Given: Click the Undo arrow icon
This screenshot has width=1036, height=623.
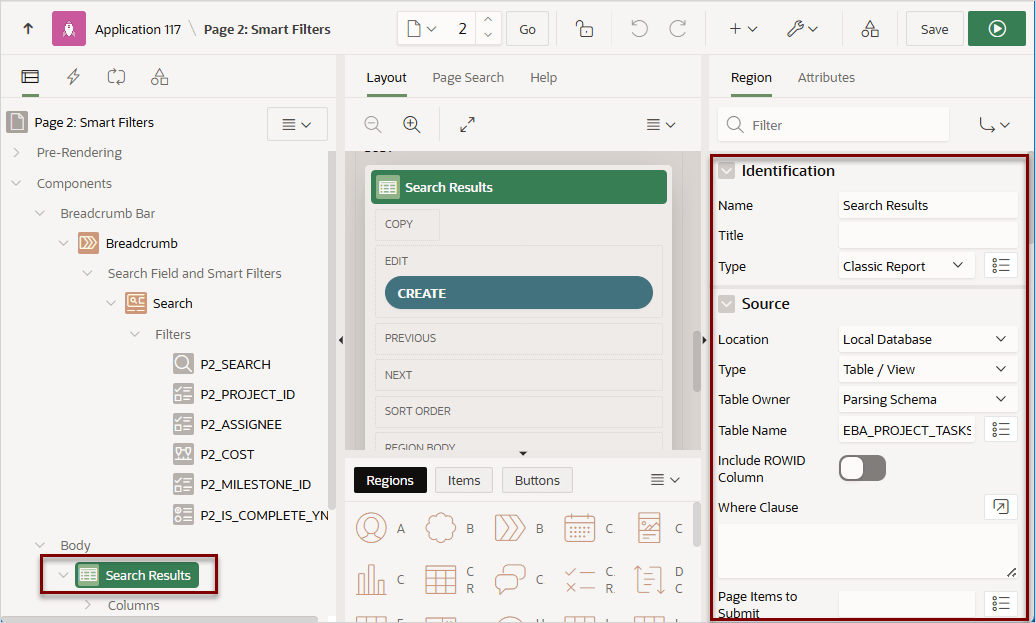Looking at the screenshot, I should [x=638, y=28].
